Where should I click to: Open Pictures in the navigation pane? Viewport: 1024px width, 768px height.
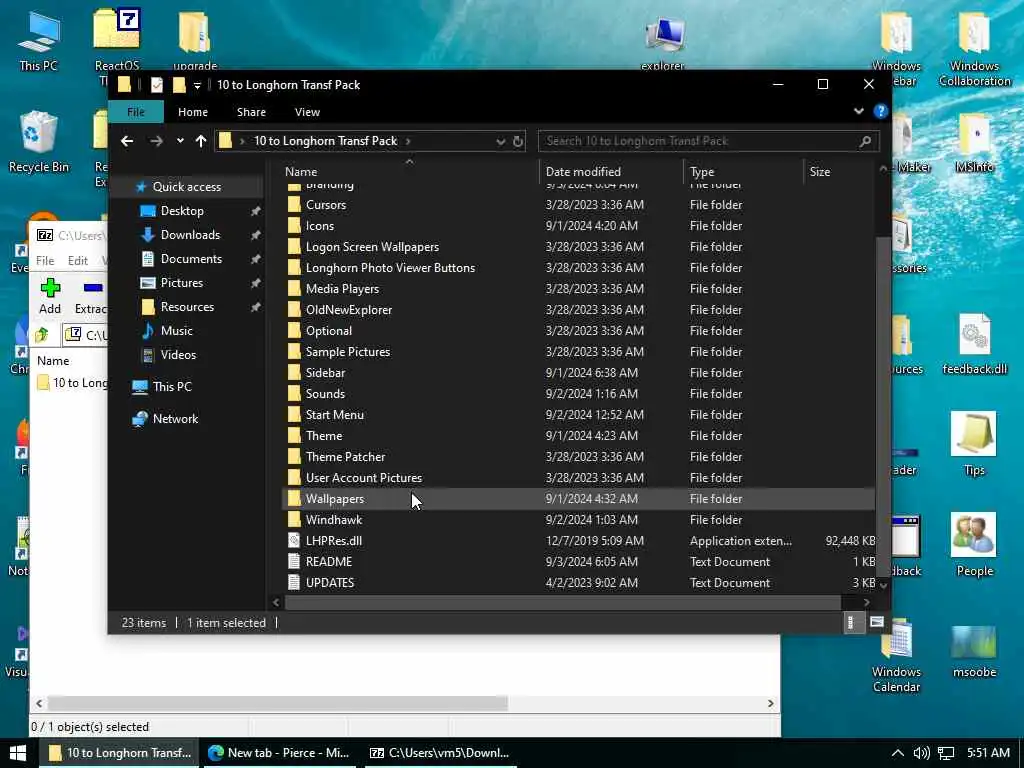tap(182, 283)
